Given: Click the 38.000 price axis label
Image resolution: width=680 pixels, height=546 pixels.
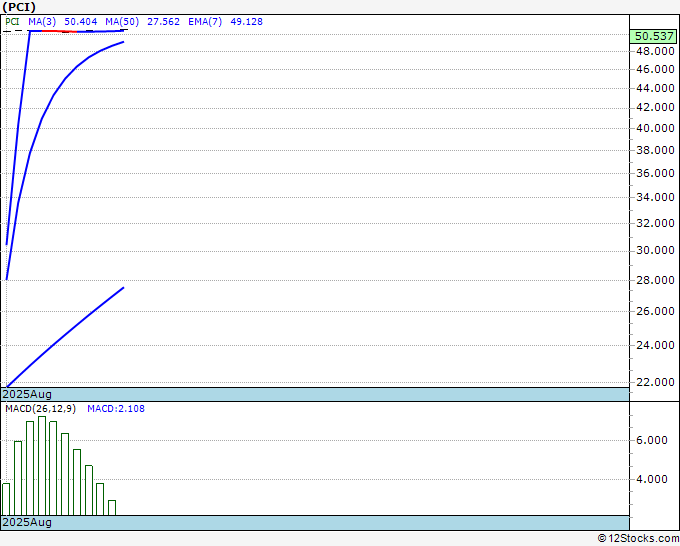Looking at the screenshot, I should click(655, 150).
